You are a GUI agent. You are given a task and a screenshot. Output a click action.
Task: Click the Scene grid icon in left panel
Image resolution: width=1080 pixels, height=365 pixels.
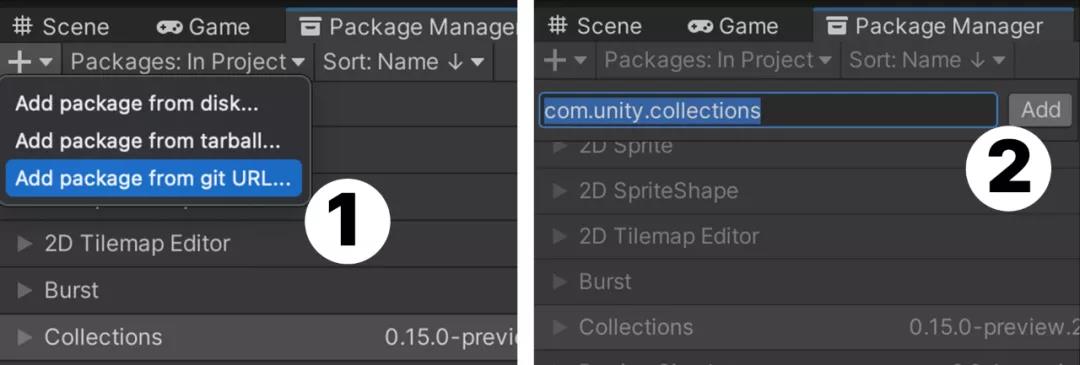(23, 27)
